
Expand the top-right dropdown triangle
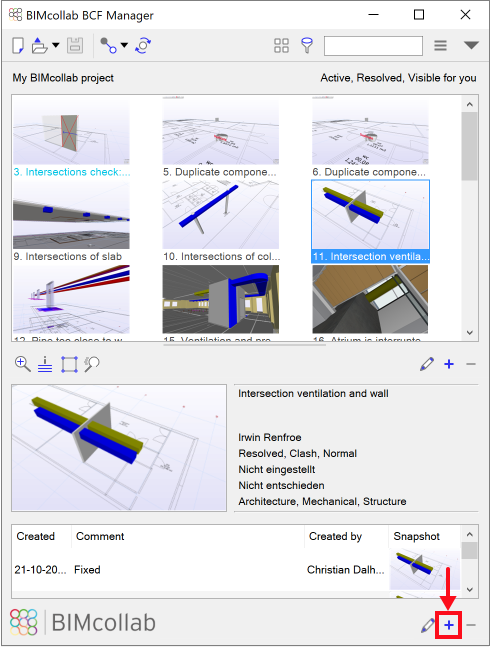(x=471, y=45)
